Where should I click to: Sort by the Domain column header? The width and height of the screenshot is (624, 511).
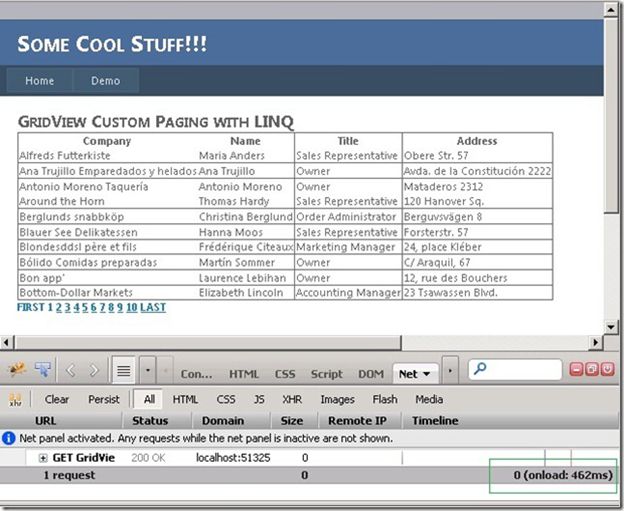coord(231,421)
